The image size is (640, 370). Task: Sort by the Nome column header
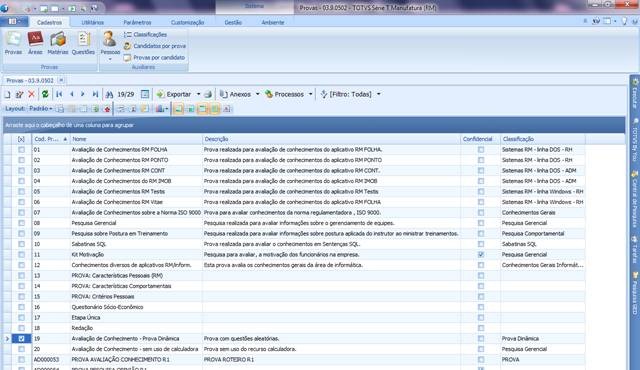tap(136, 139)
